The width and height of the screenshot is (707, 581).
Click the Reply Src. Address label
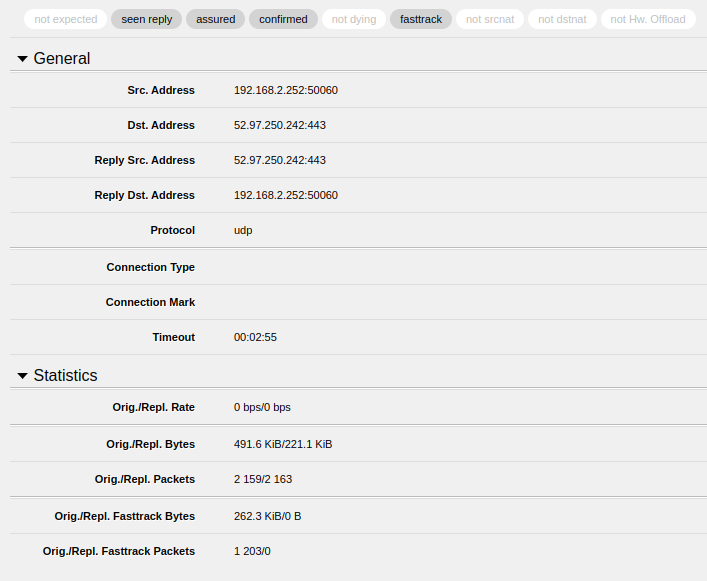point(145,160)
